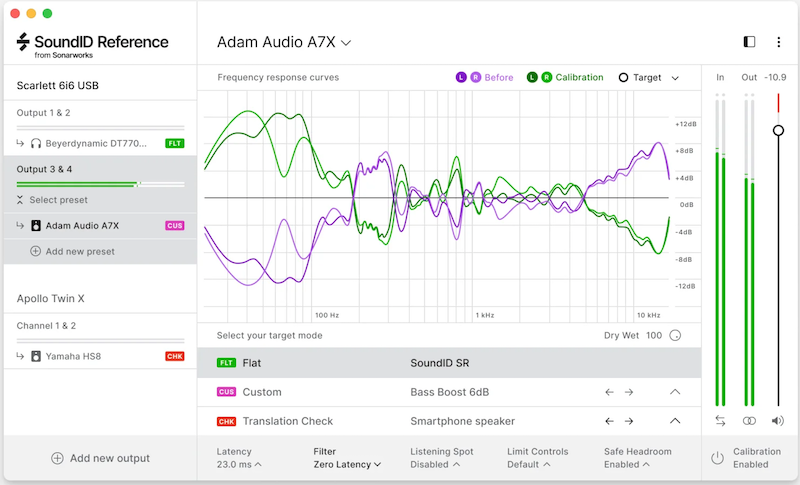This screenshot has height=485, width=800.
Task: Click the mono listening overlapping circles icon
Action: pyautogui.click(x=750, y=422)
